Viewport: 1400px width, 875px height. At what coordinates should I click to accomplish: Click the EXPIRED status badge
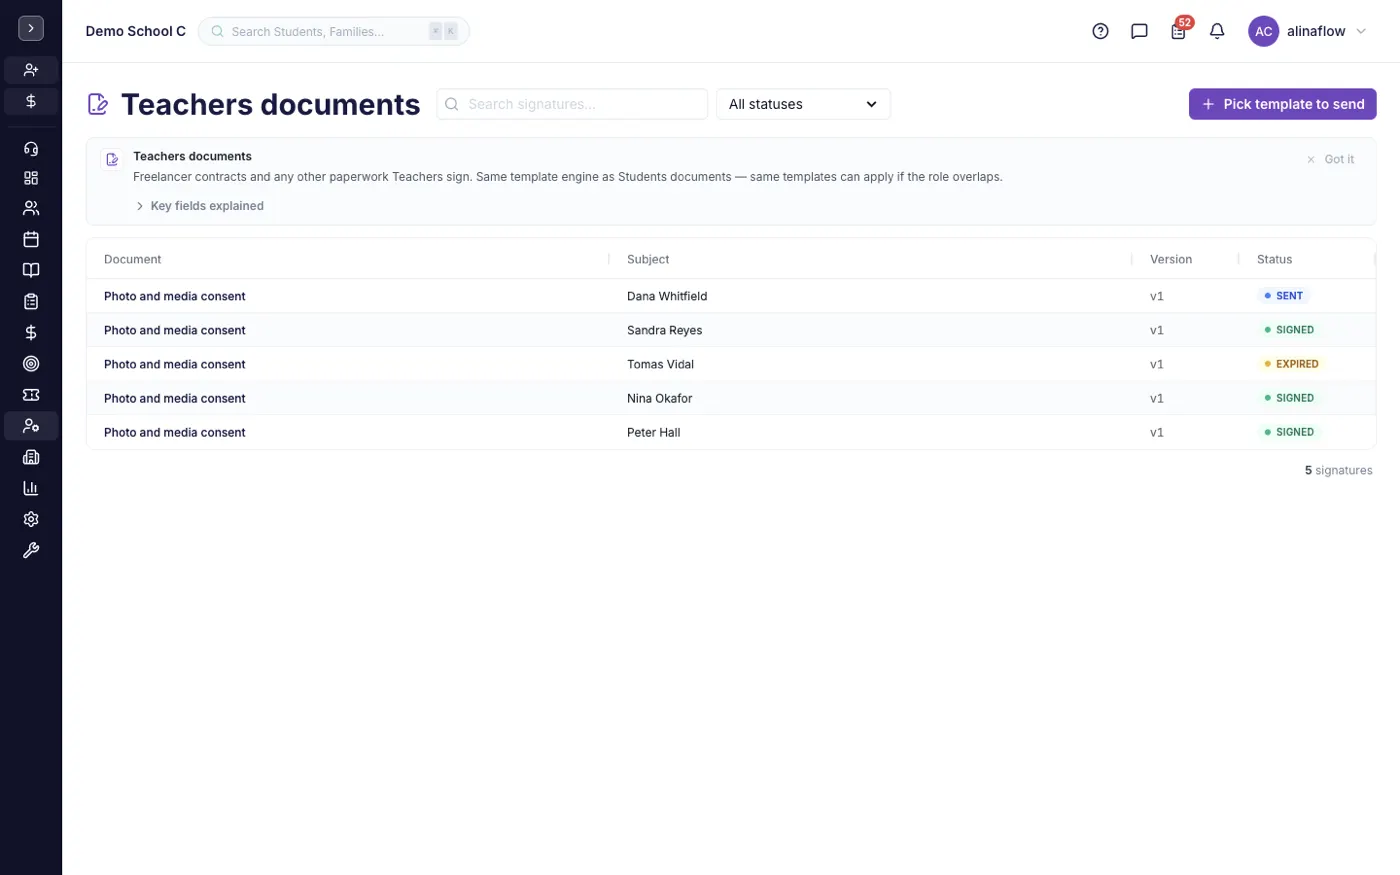(x=1291, y=364)
